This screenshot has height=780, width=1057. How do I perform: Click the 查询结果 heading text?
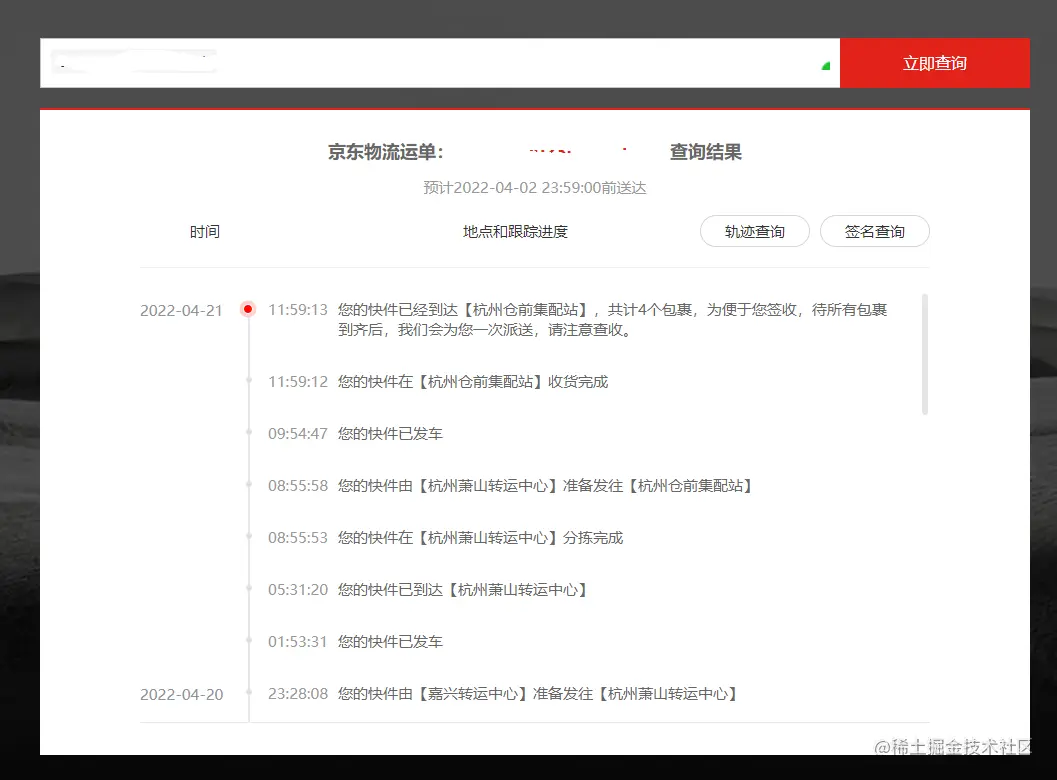pos(706,152)
